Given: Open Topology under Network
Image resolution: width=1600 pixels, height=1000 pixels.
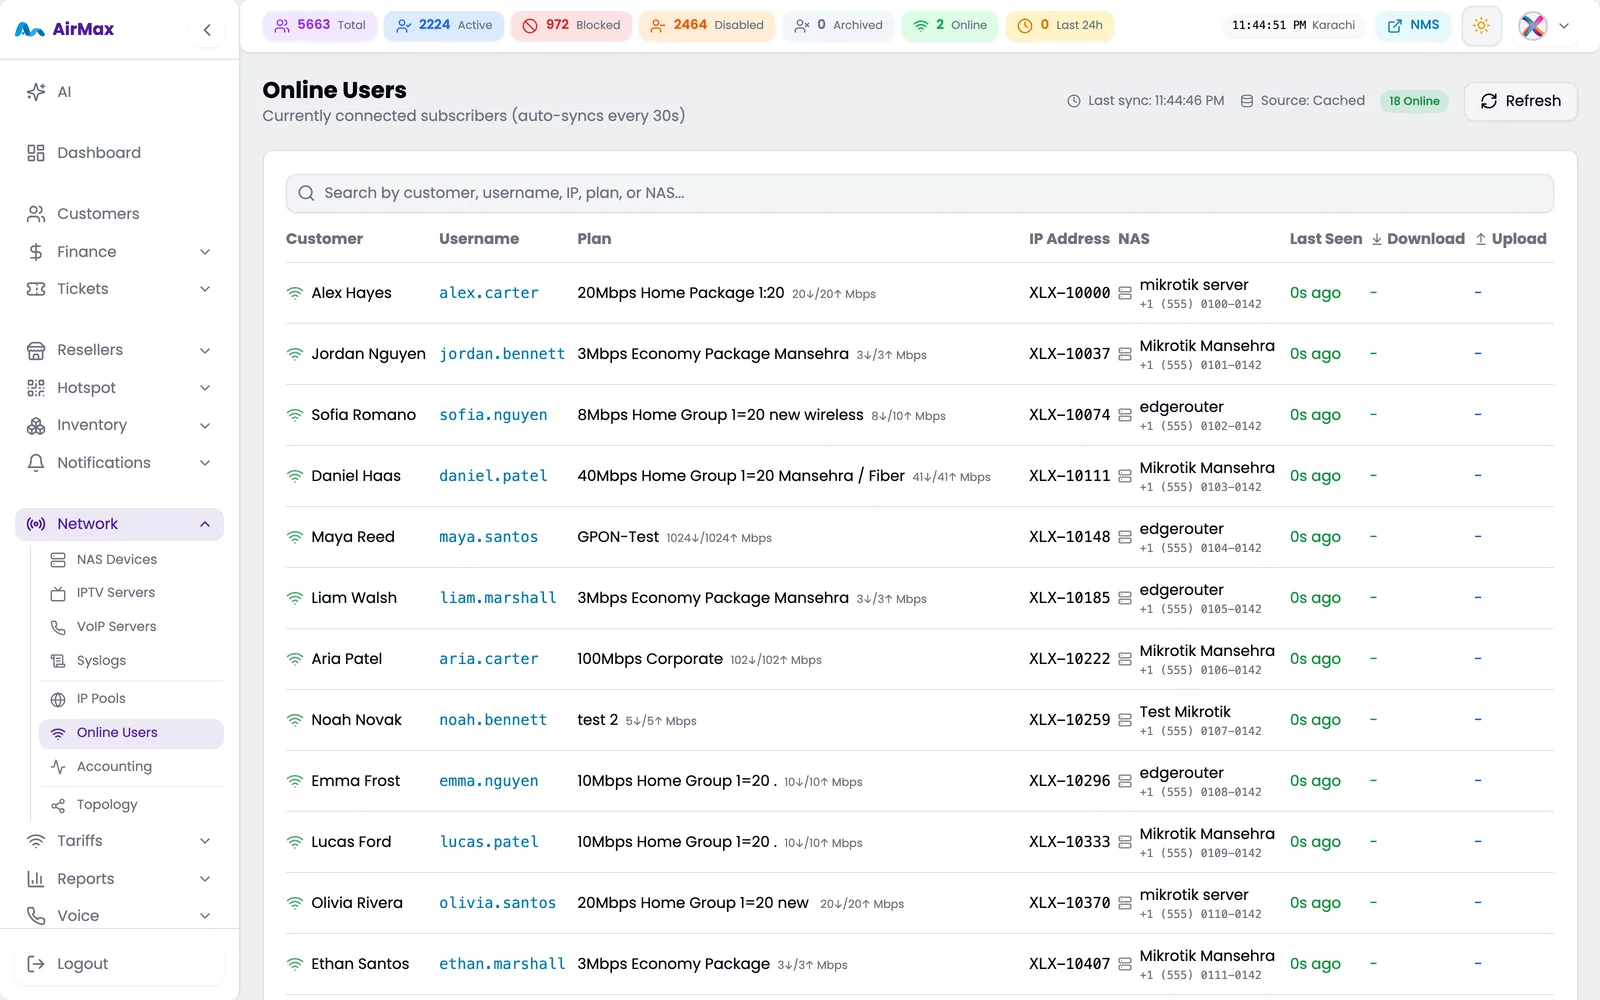Looking at the screenshot, I should pyautogui.click(x=131, y=805).
